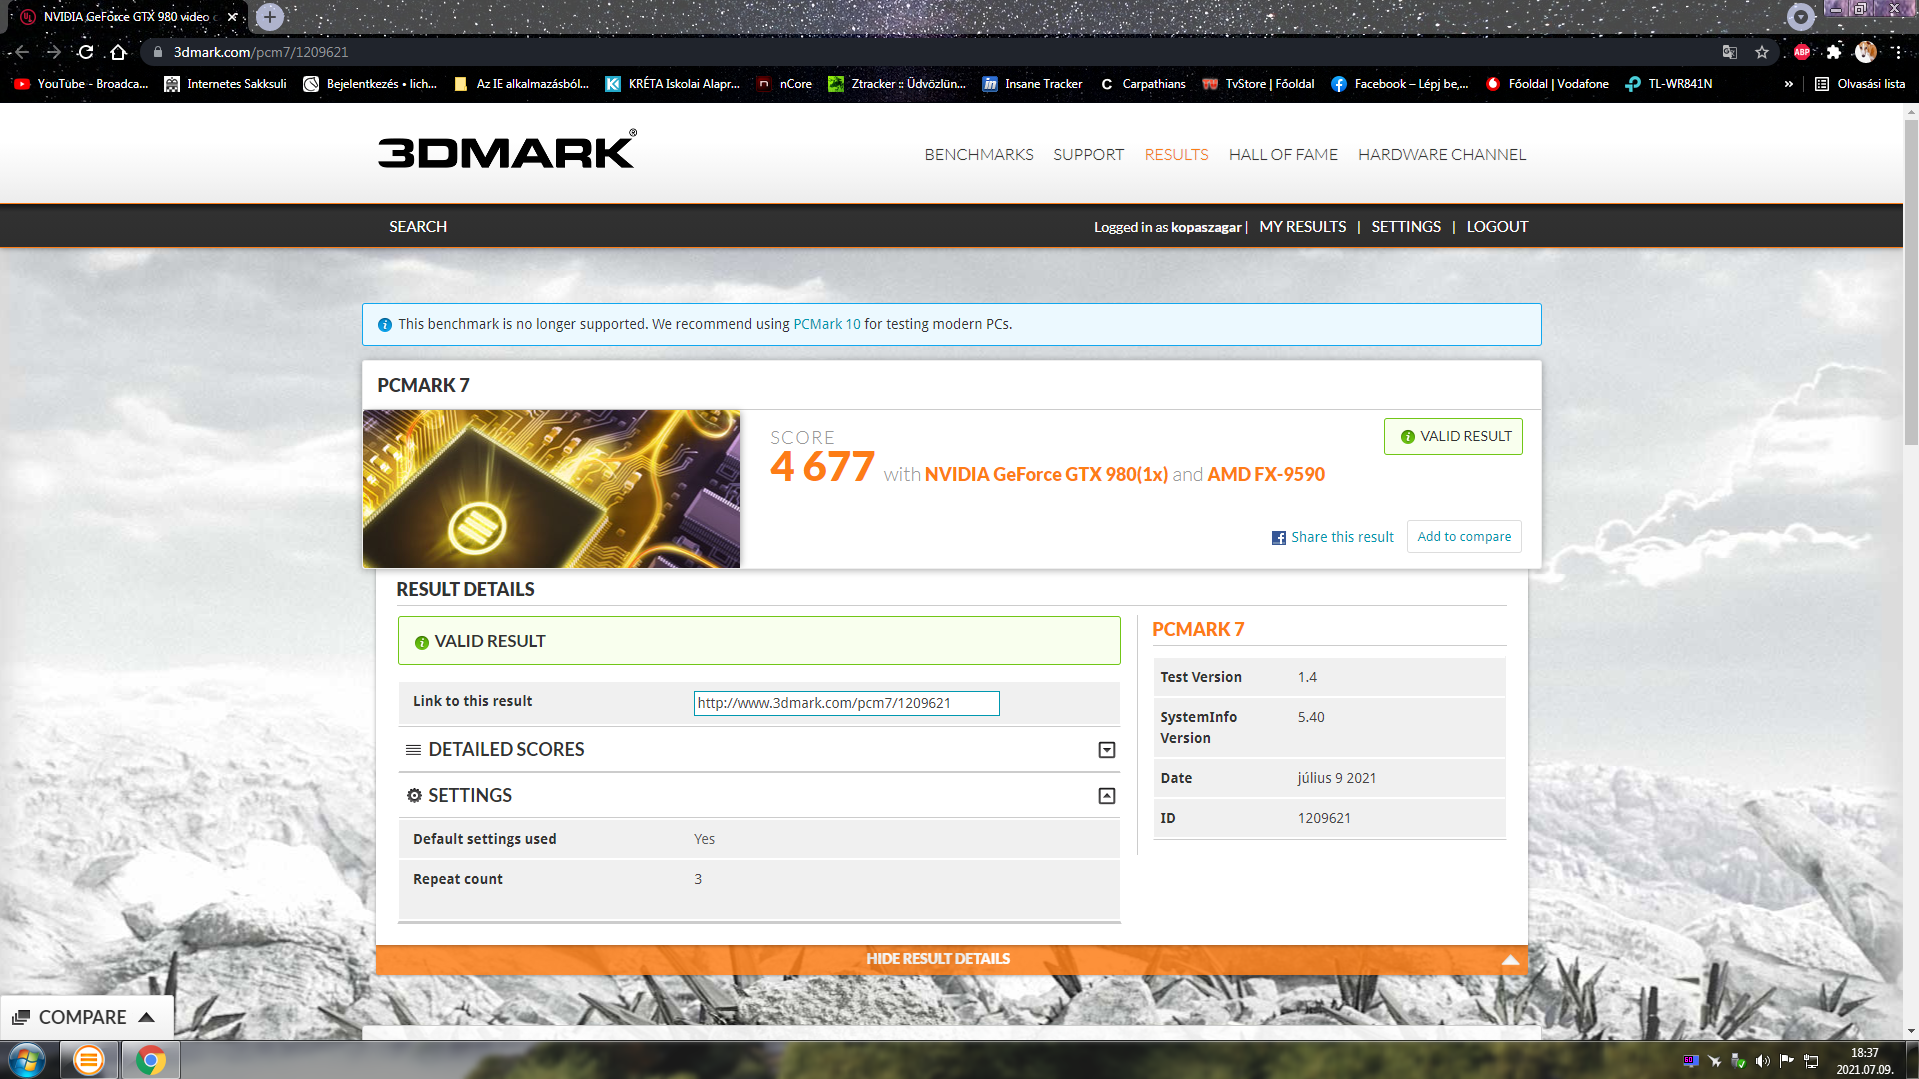Open Ztracker bookmark
This screenshot has width=1919, height=1079.
(897, 84)
